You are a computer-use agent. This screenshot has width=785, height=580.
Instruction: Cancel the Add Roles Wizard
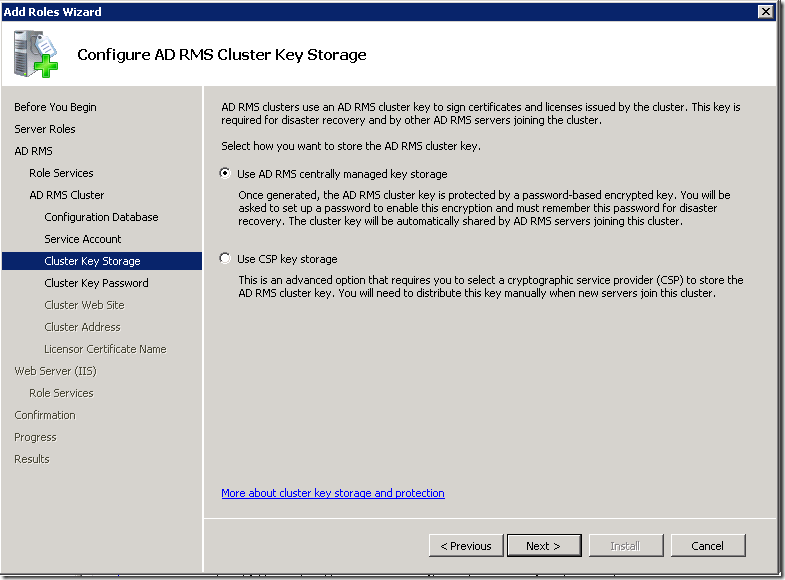(708, 545)
